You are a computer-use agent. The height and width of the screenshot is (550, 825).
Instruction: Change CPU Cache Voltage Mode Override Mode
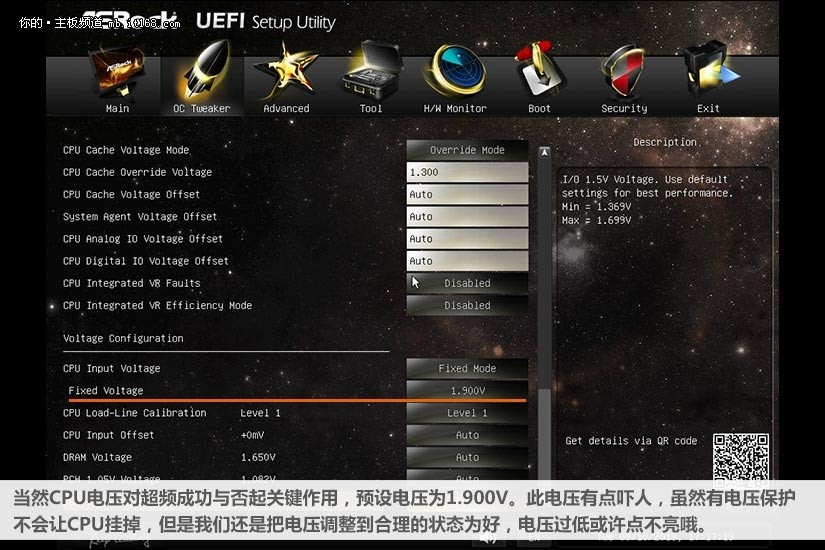(x=467, y=150)
